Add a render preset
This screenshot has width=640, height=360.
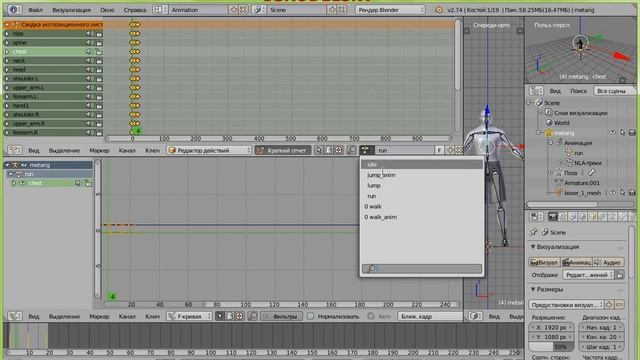609,304
